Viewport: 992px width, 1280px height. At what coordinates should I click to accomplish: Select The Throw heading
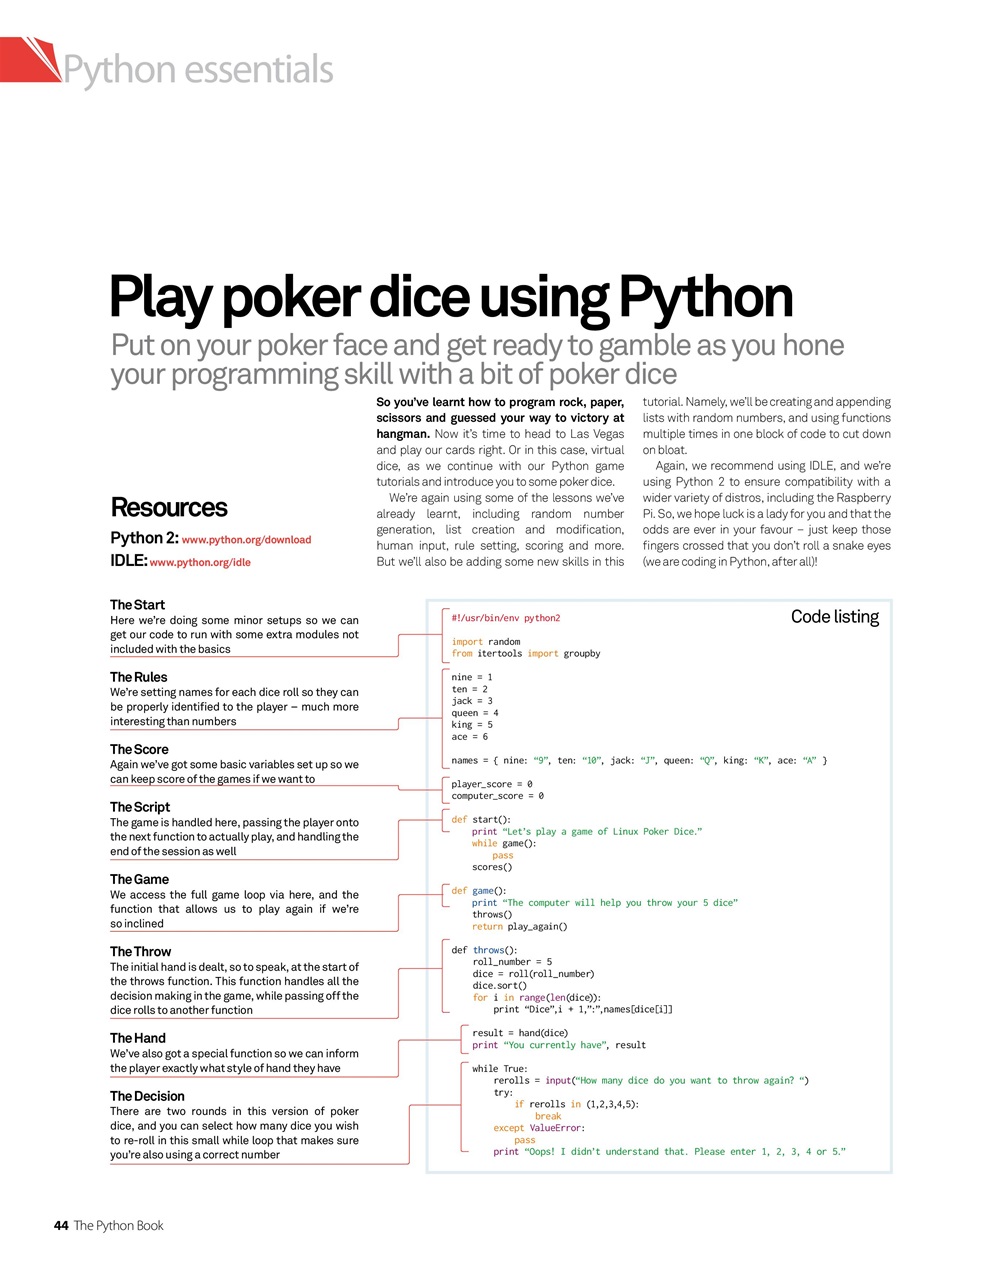(x=140, y=951)
